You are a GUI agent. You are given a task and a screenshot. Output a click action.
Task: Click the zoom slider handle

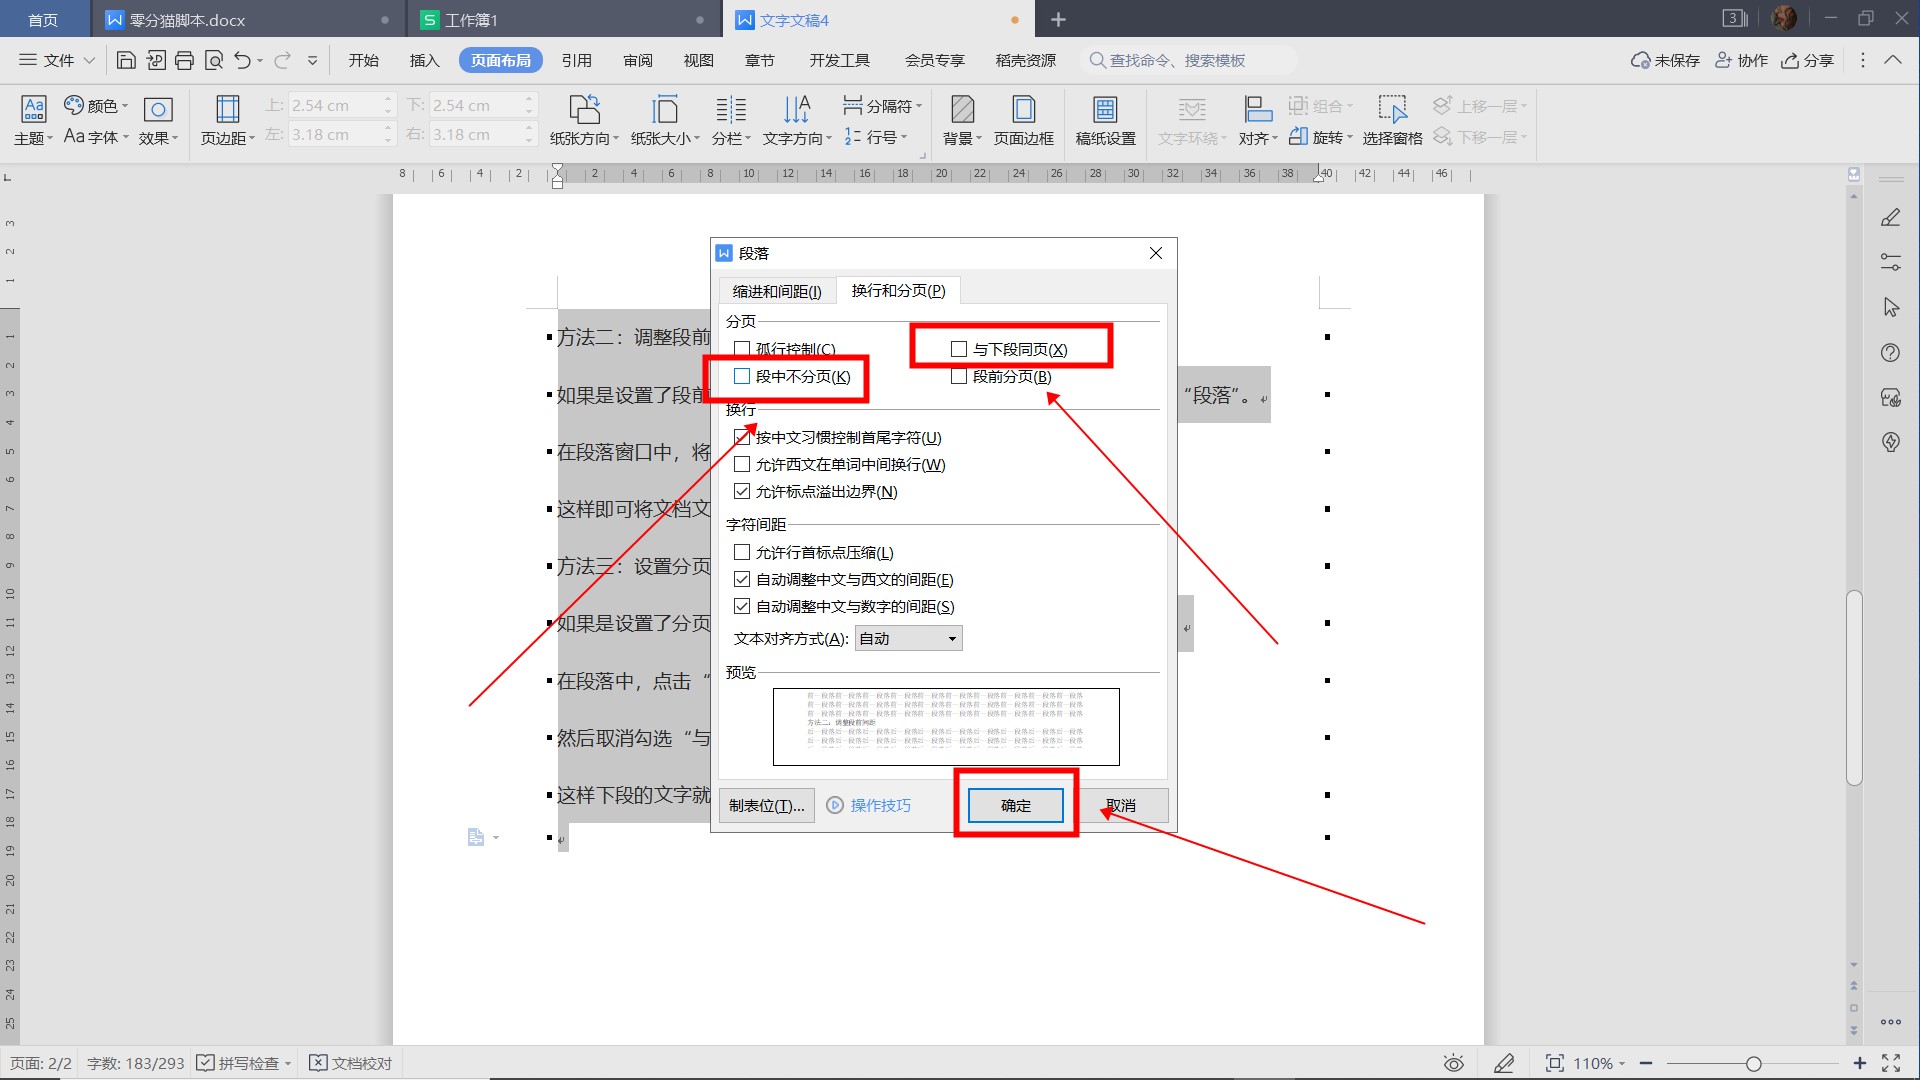[1753, 1064]
